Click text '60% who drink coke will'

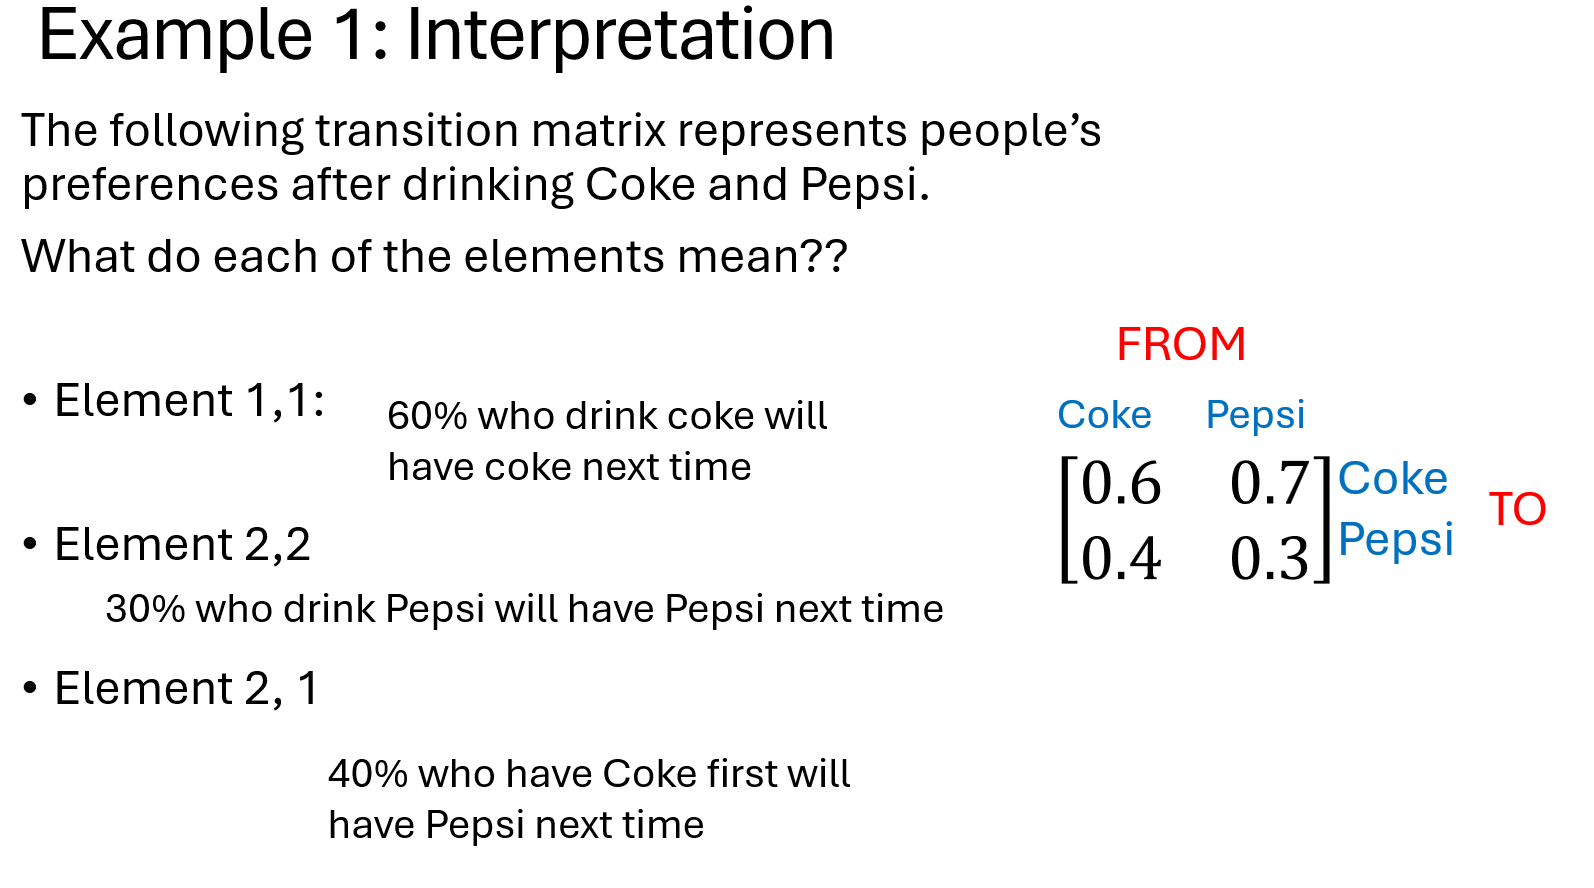tap(607, 416)
